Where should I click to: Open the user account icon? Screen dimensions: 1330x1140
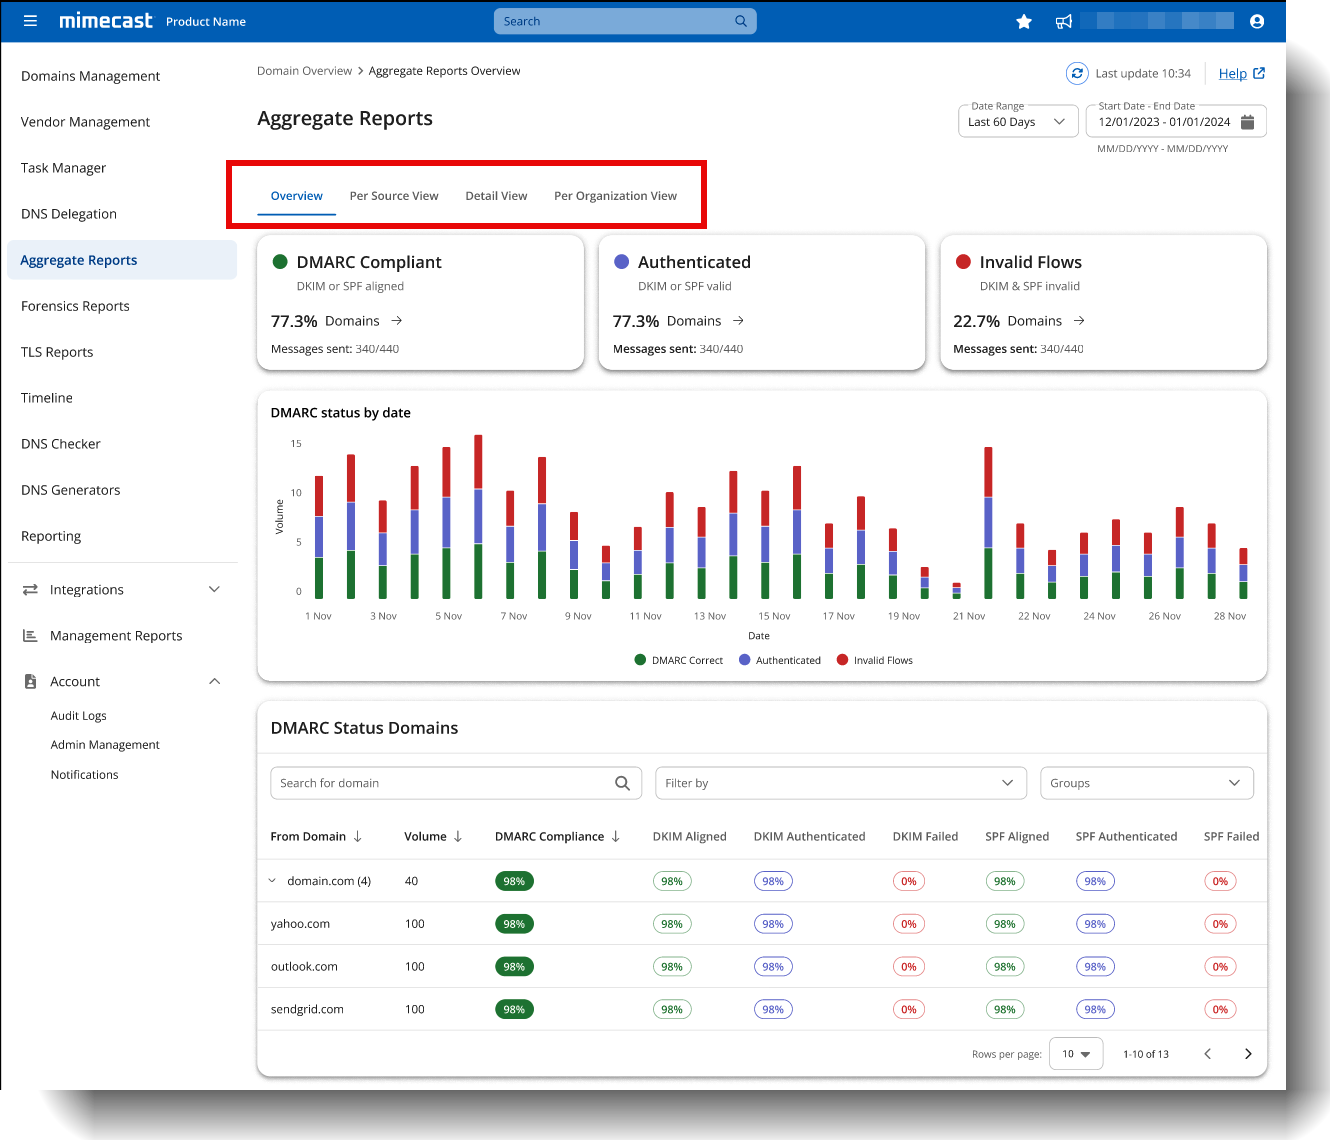click(x=1257, y=21)
